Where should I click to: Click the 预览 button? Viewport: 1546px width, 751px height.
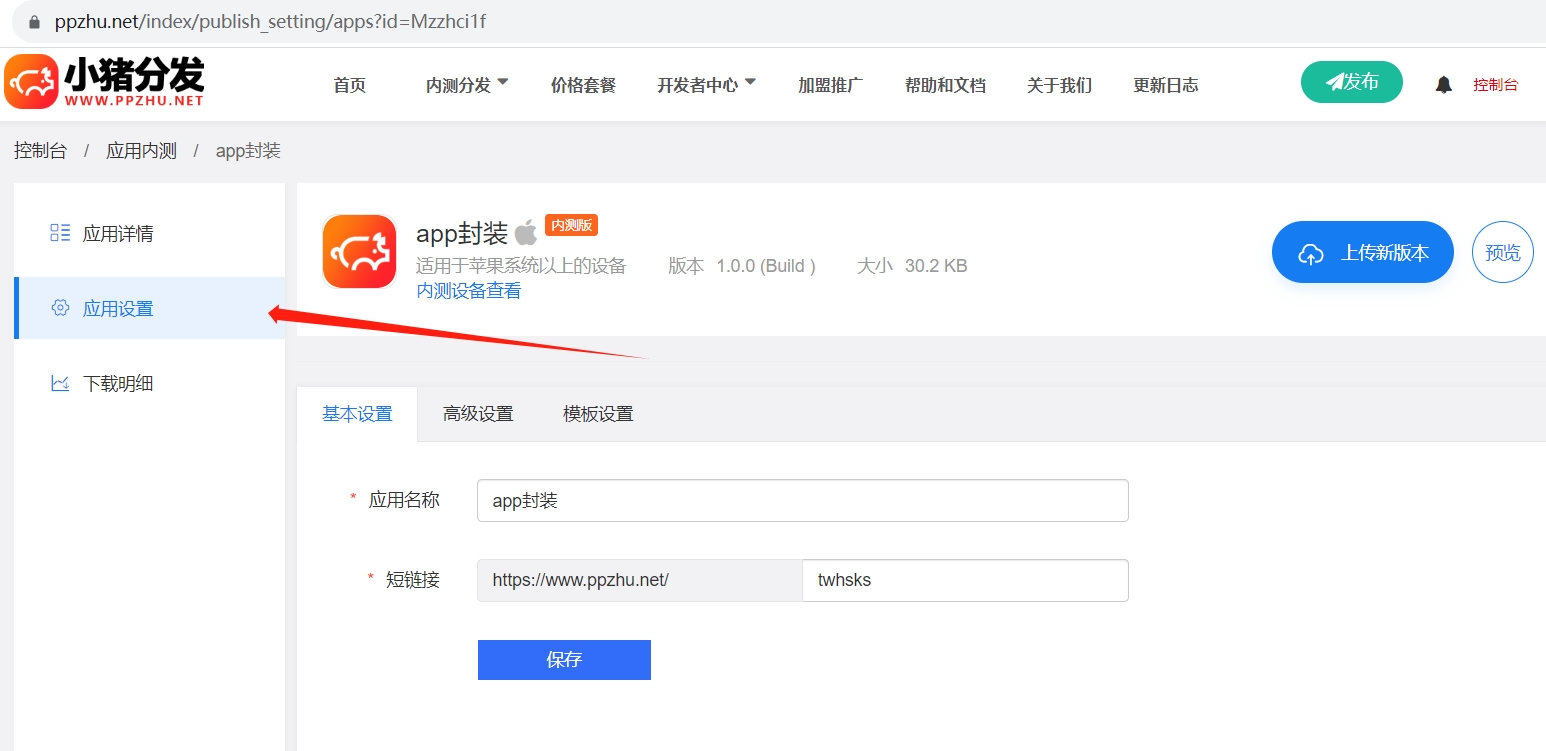click(1502, 252)
